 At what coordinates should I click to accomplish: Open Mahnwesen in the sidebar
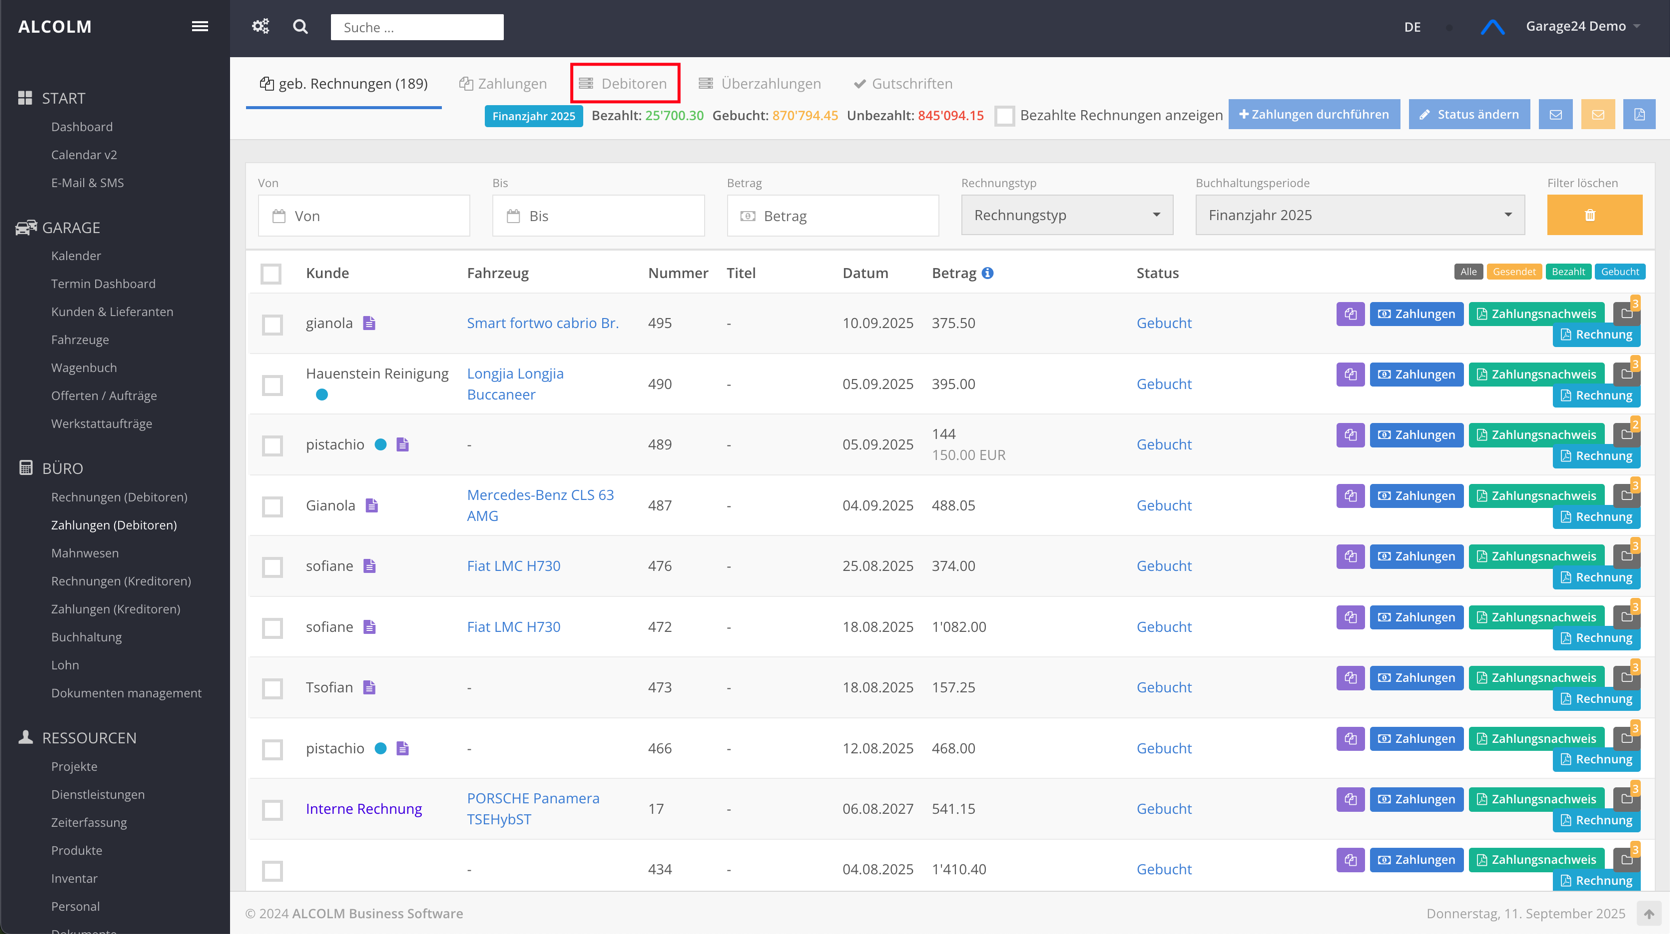click(x=85, y=553)
